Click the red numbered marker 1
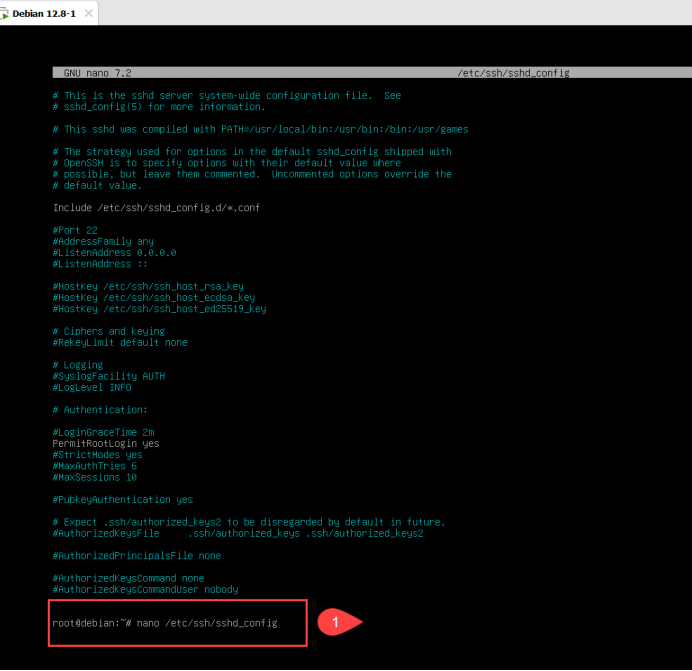692x671 pixels. [335, 622]
